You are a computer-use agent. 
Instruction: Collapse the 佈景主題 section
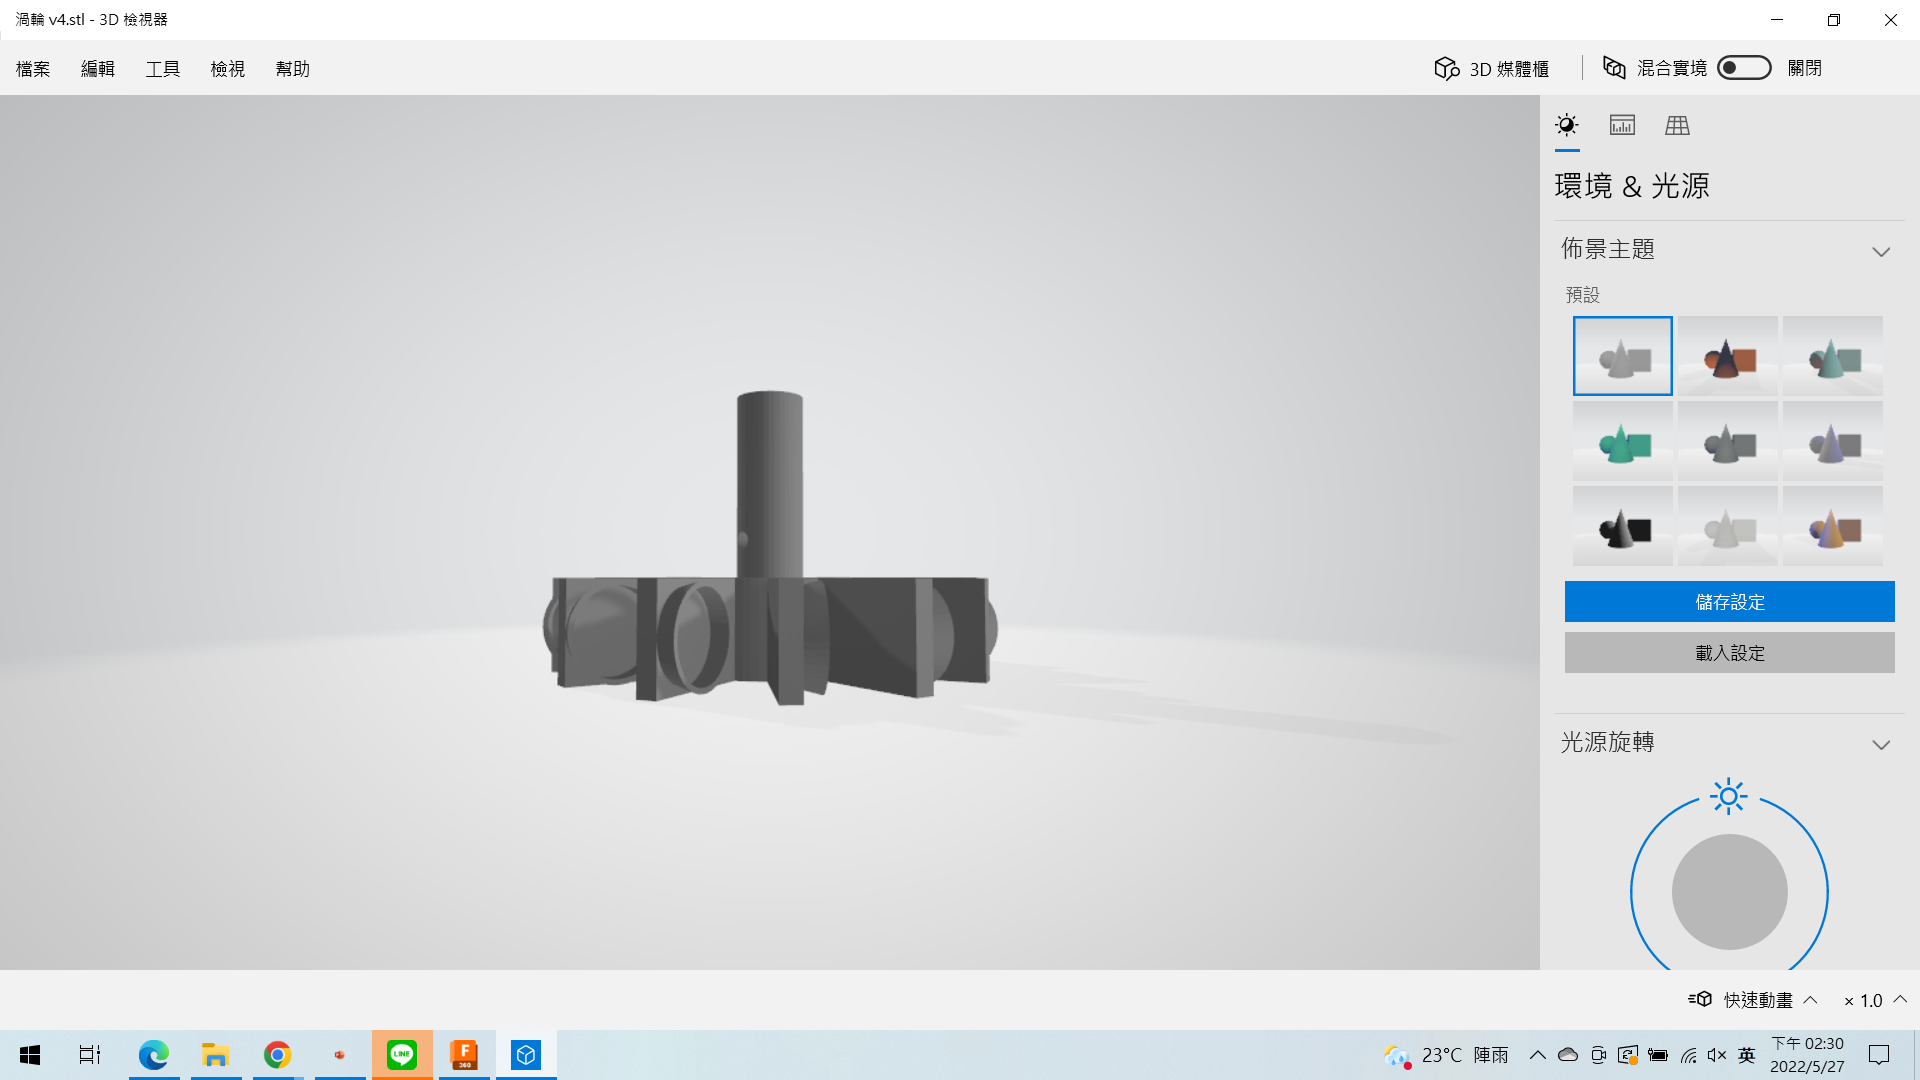[1881, 251]
